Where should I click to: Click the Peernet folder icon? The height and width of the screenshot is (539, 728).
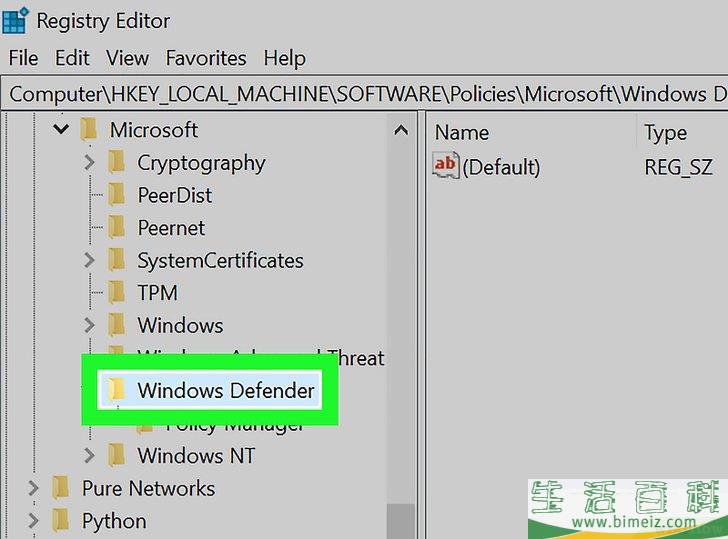117,227
